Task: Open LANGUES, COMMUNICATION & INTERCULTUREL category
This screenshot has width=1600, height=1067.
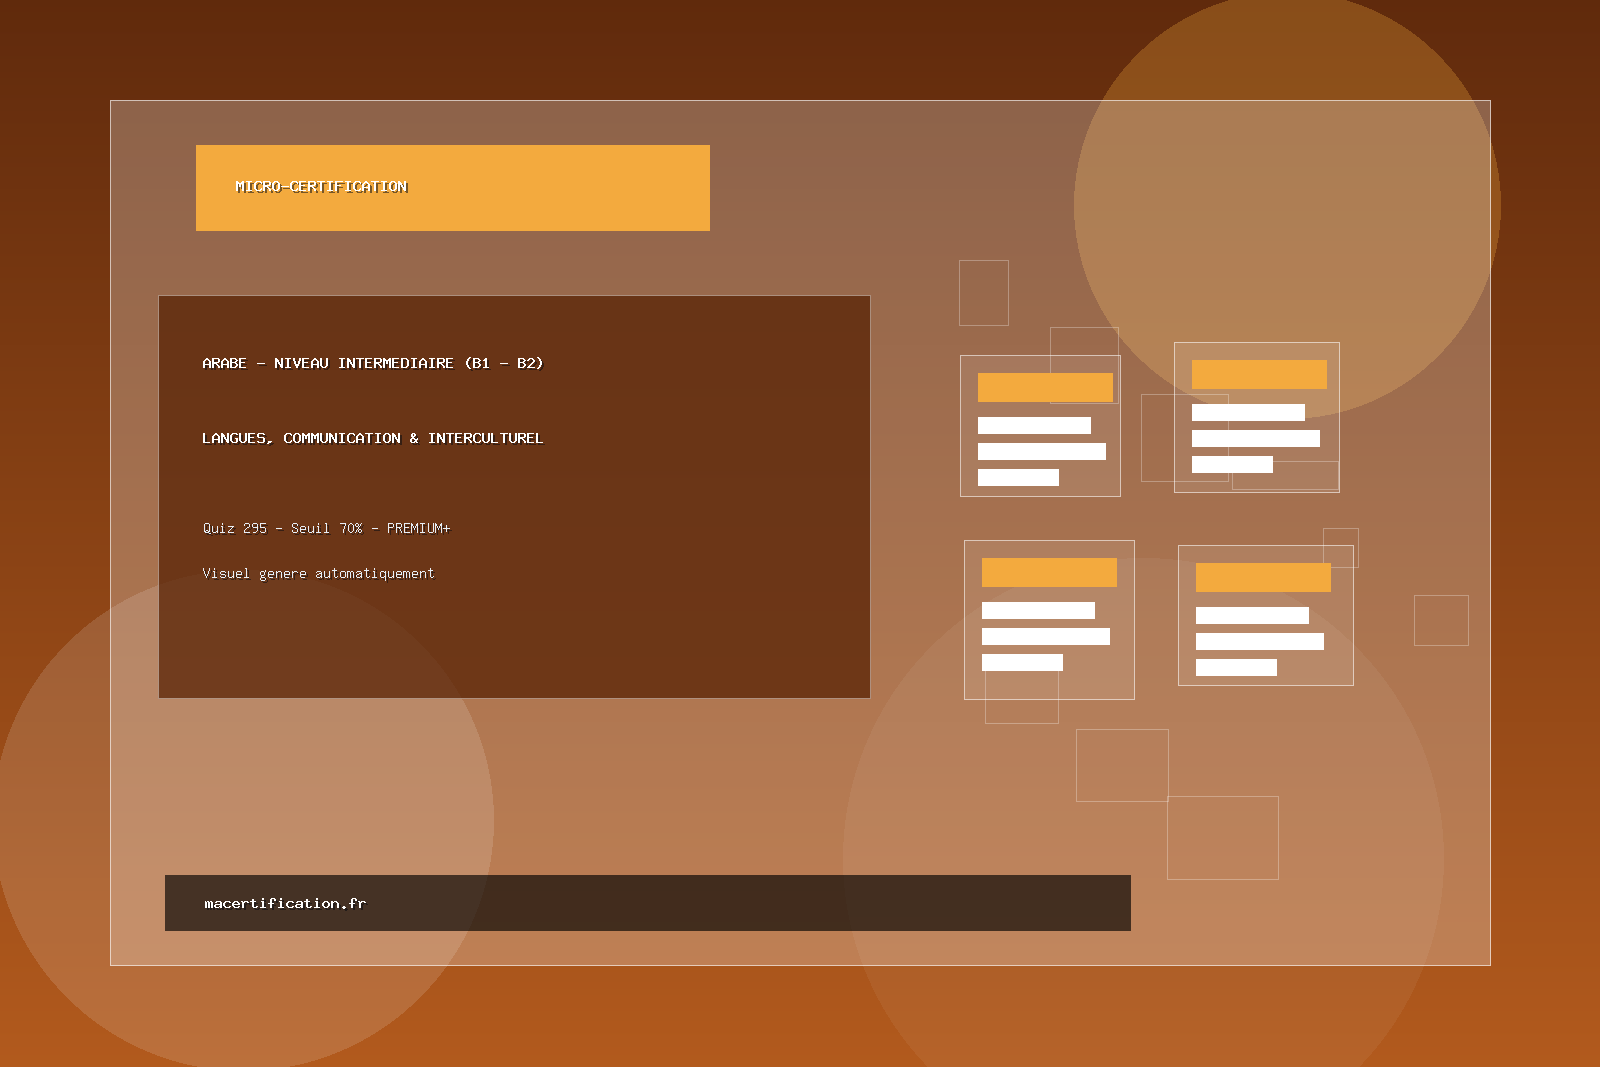Action: coord(372,438)
